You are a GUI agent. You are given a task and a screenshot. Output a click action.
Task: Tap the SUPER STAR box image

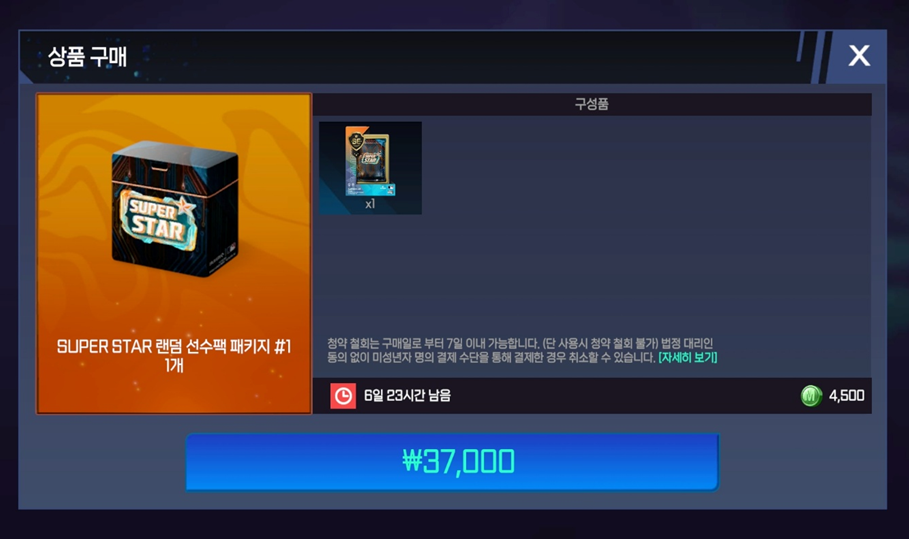pyautogui.click(x=174, y=209)
